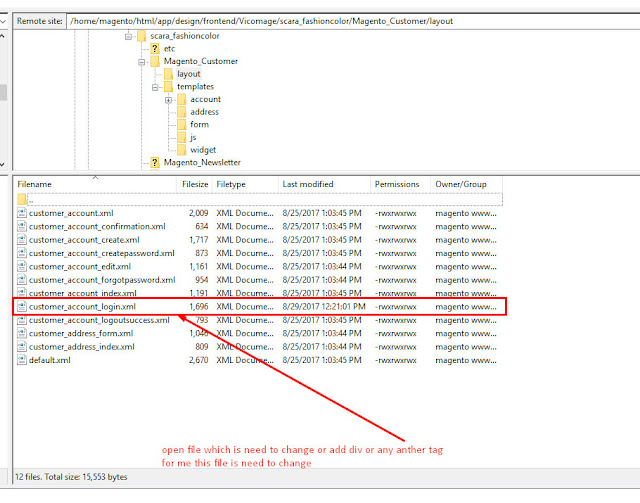
Task: Click the left pane scrollbar thumb
Action: (3, 92)
